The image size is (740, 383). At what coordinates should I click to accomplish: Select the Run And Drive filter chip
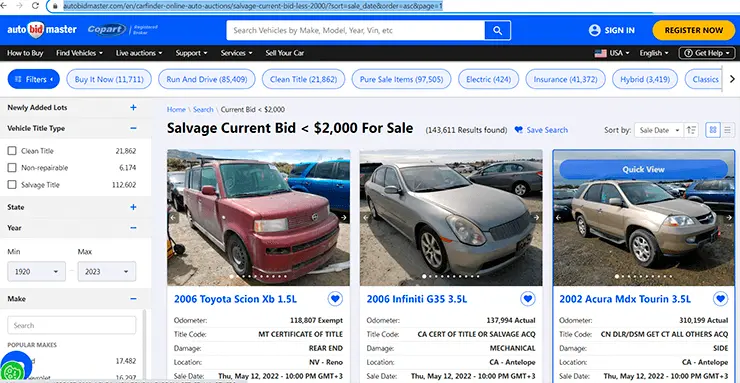207,79
